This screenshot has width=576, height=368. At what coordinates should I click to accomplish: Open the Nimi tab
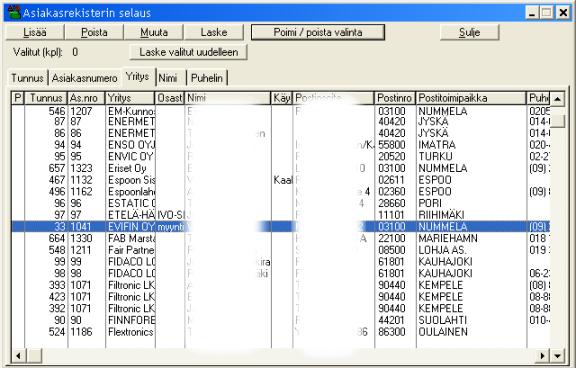168,78
